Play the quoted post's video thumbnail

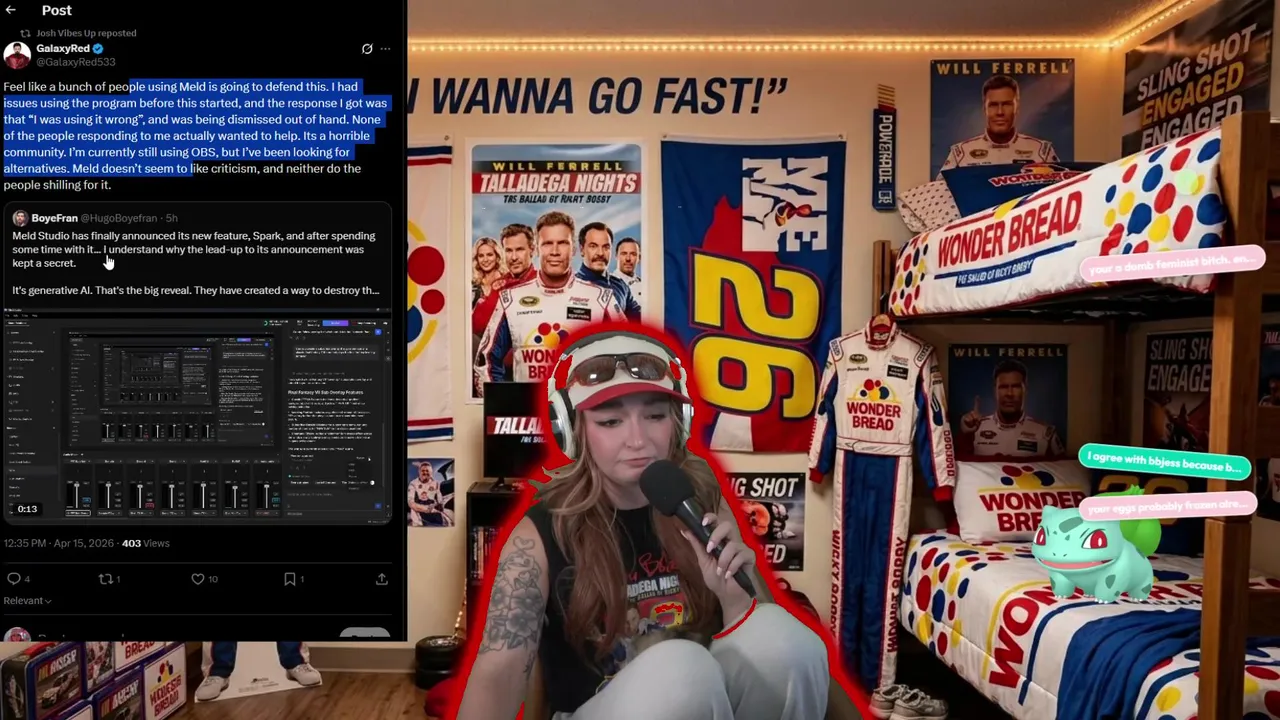click(198, 416)
